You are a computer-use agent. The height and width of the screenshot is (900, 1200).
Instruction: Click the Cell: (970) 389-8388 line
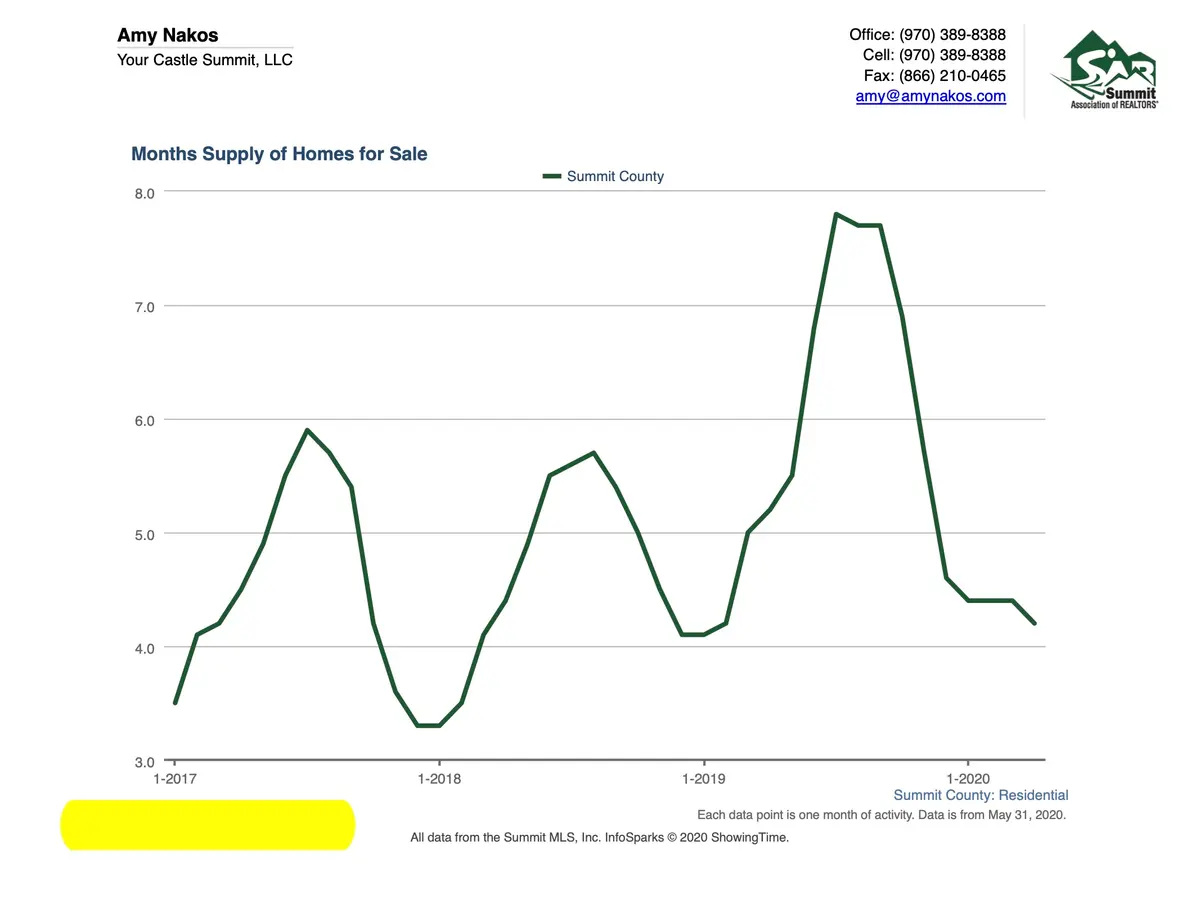(x=934, y=55)
